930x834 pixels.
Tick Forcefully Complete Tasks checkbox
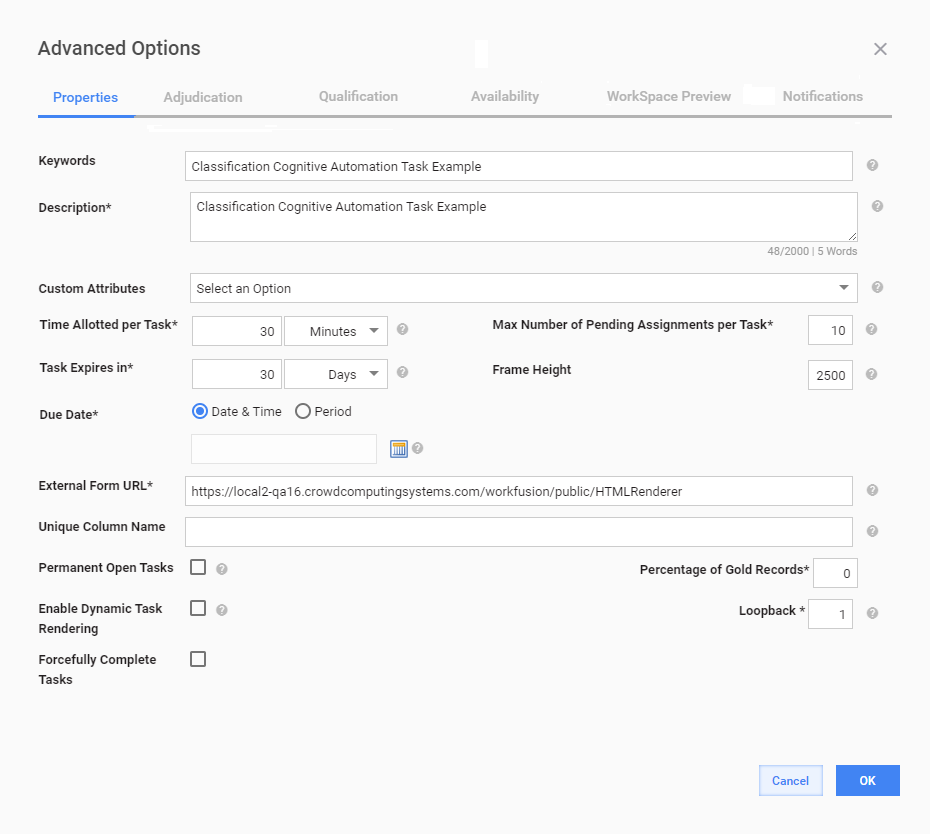pos(198,659)
